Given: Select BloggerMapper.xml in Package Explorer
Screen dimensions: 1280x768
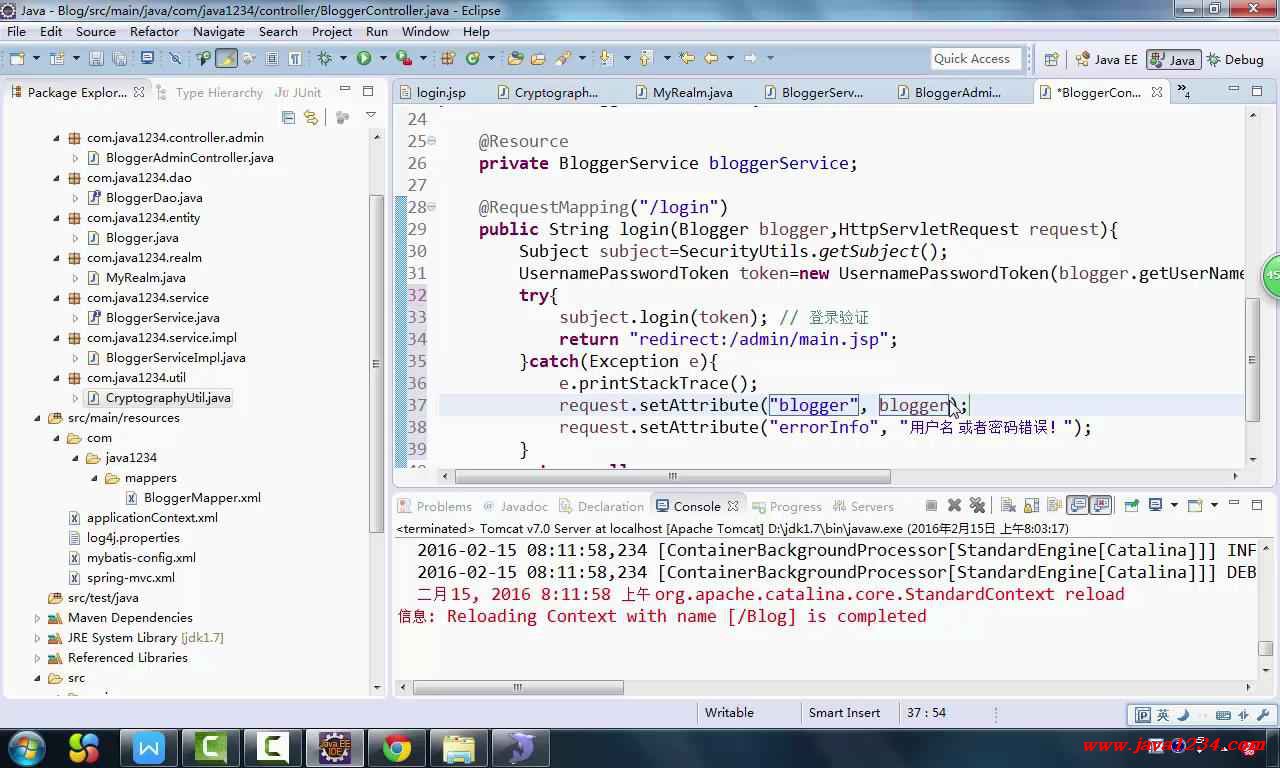Looking at the screenshot, I should pyautogui.click(x=193, y=498).
